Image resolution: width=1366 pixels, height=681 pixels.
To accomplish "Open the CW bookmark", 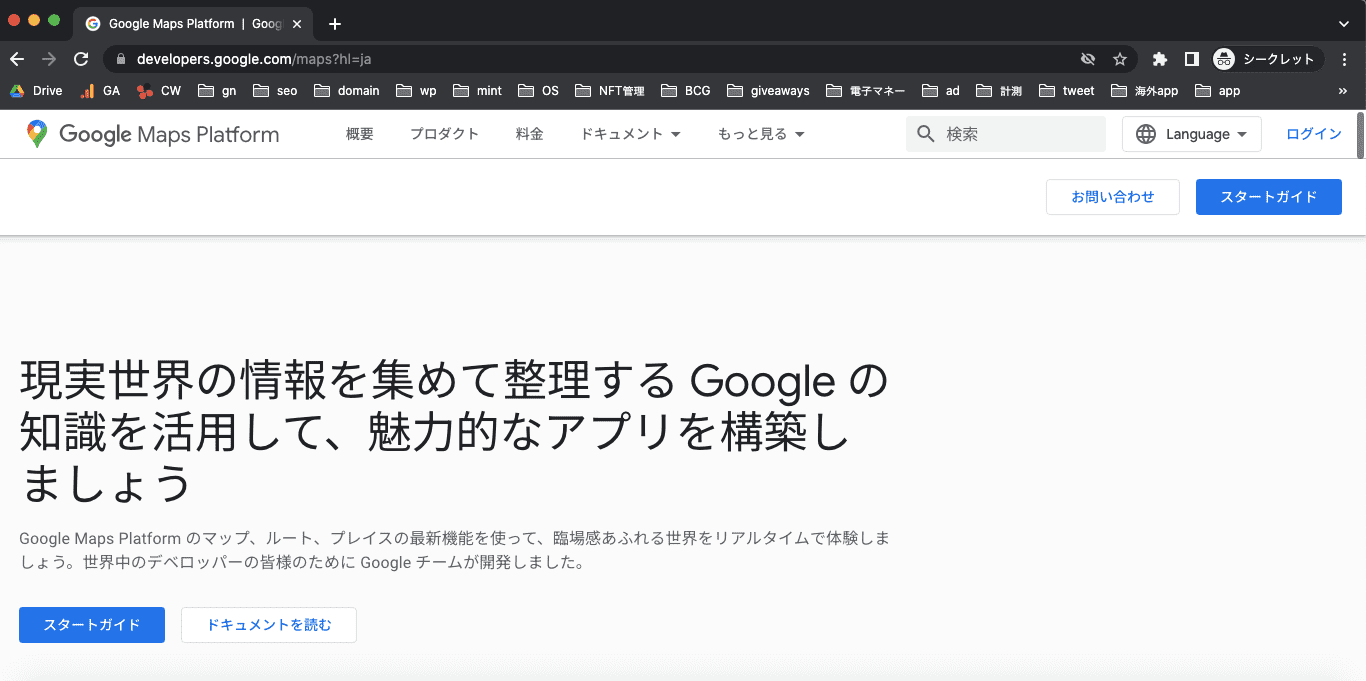I will [x=159, y=91].
